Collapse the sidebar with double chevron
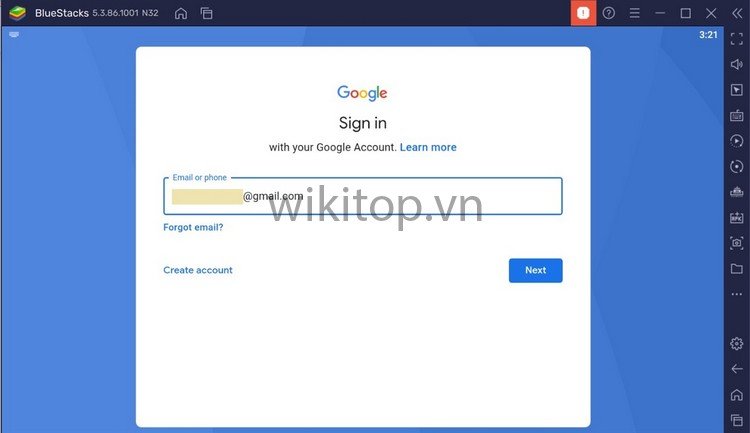The image size is (750, 433). (x=737, y=13)
